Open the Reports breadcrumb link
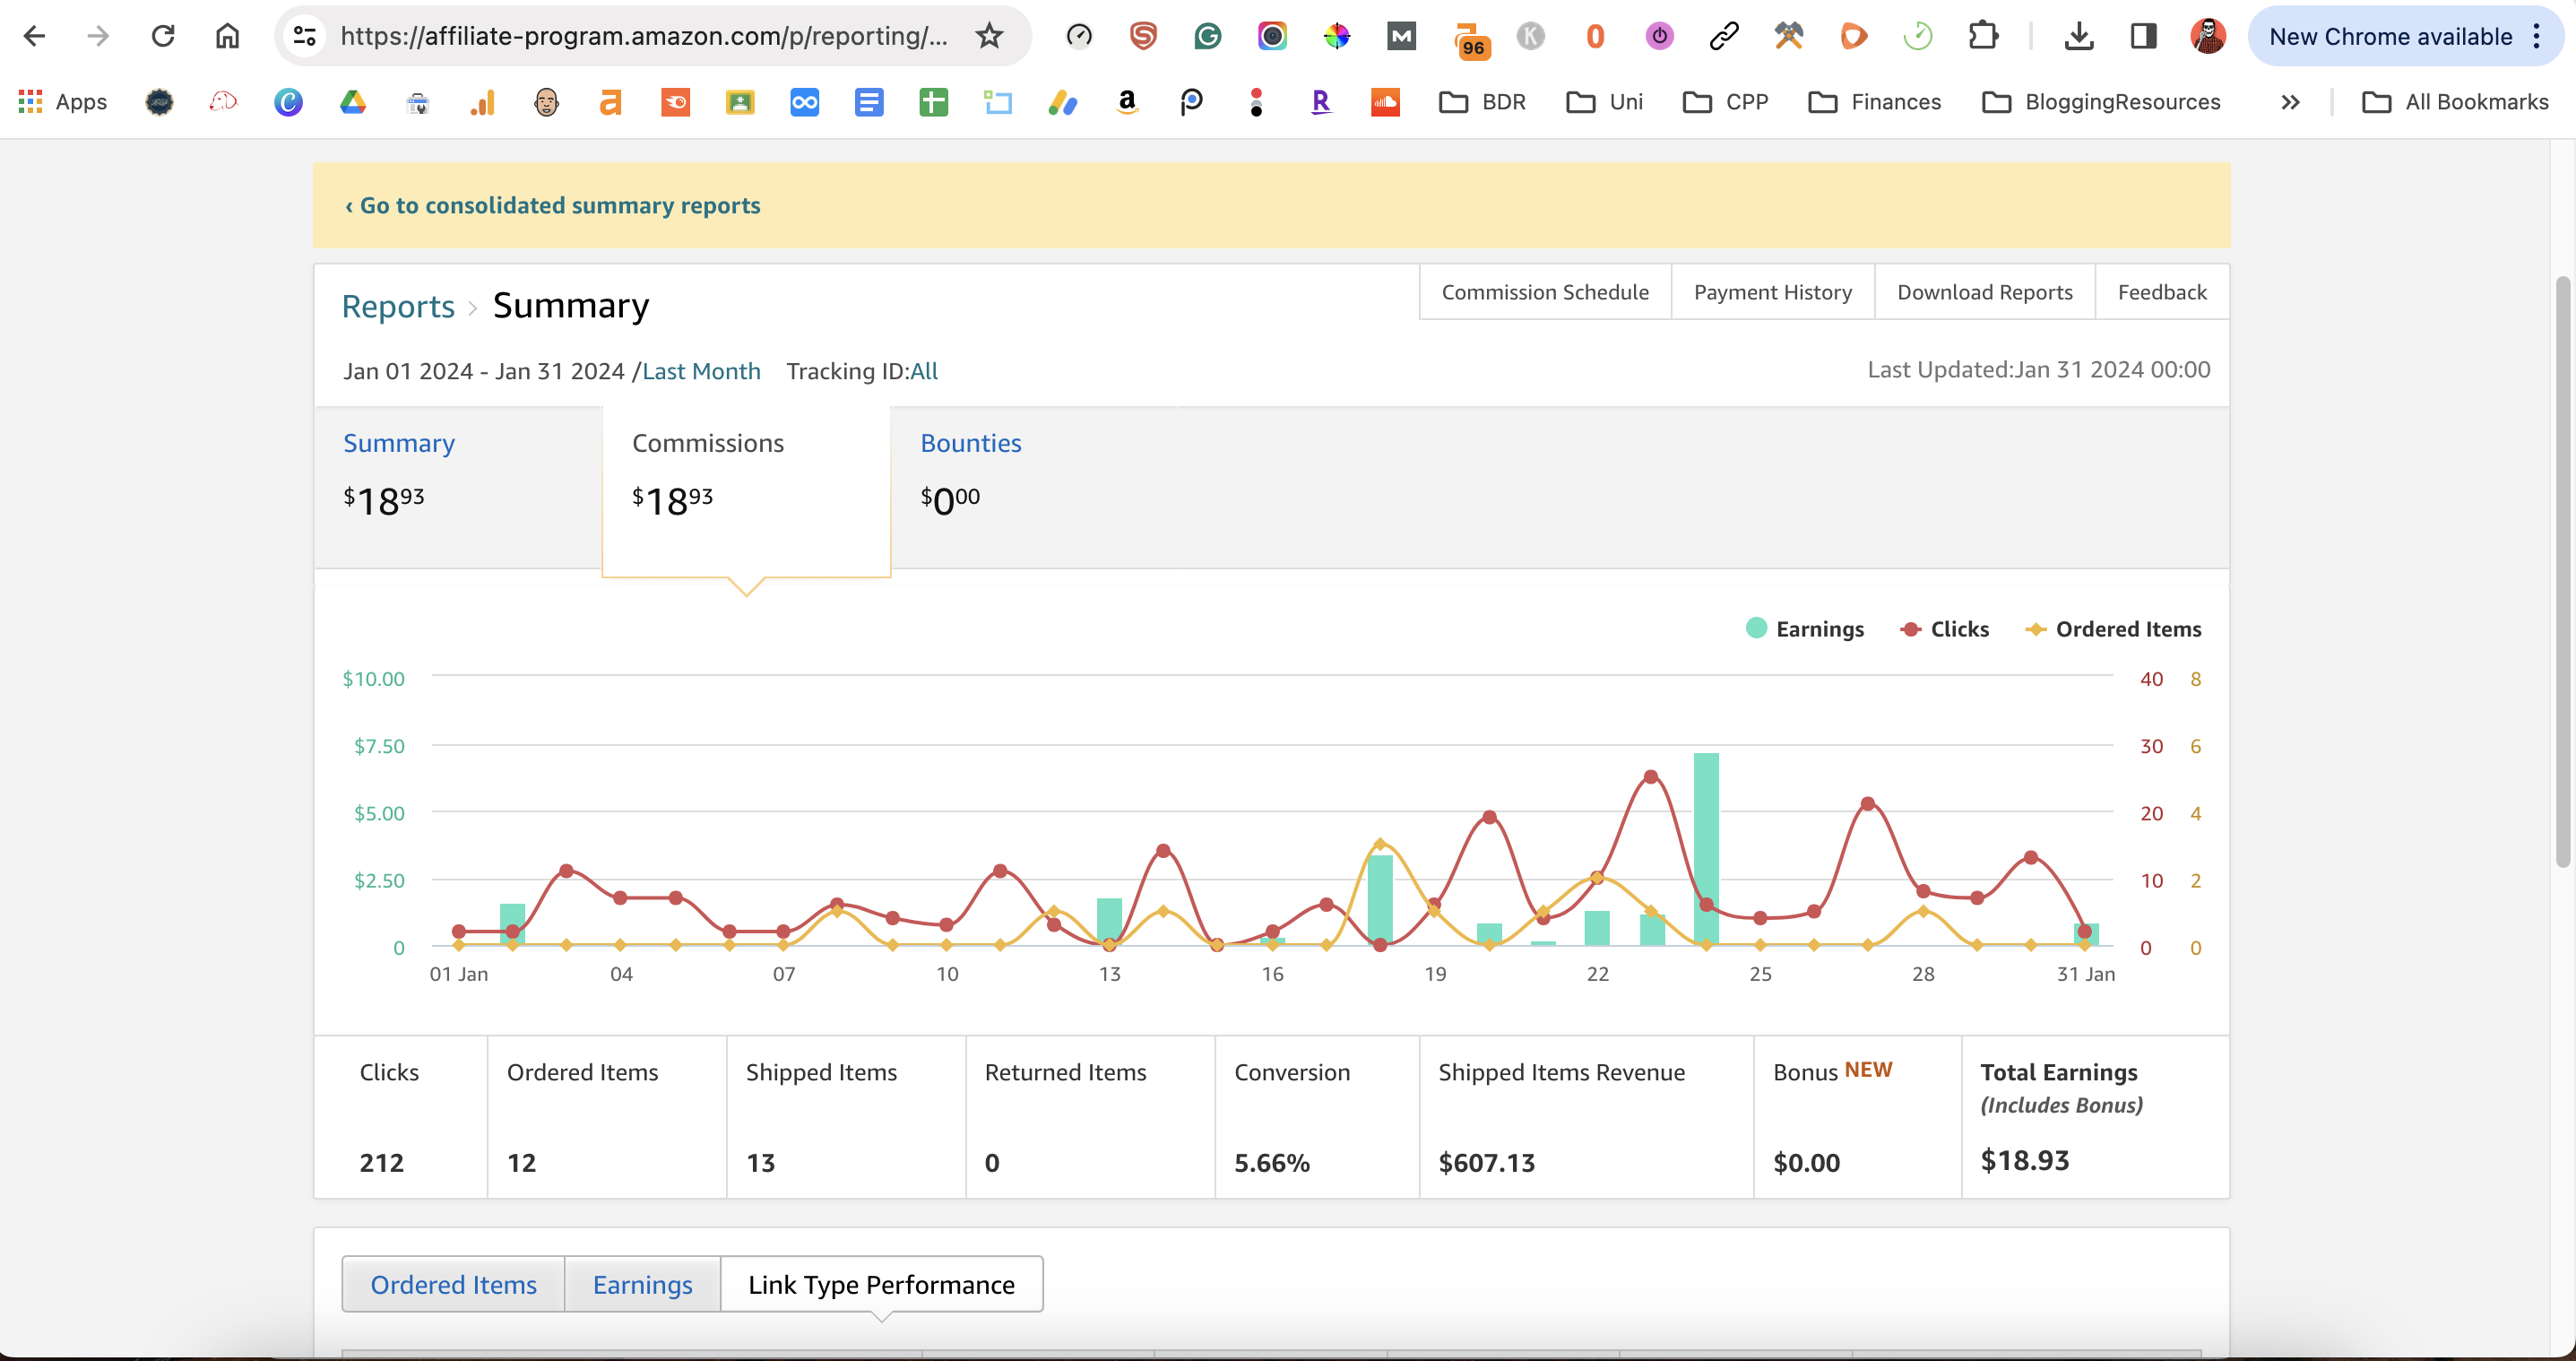2576x1361 pixels. point(398,306)
